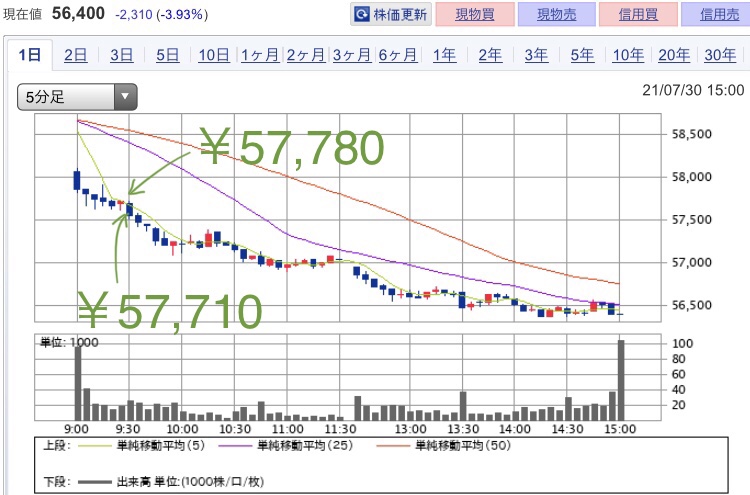Select the 1日 chart tab
Screen dimensions: 750x495
pos(30,55)
